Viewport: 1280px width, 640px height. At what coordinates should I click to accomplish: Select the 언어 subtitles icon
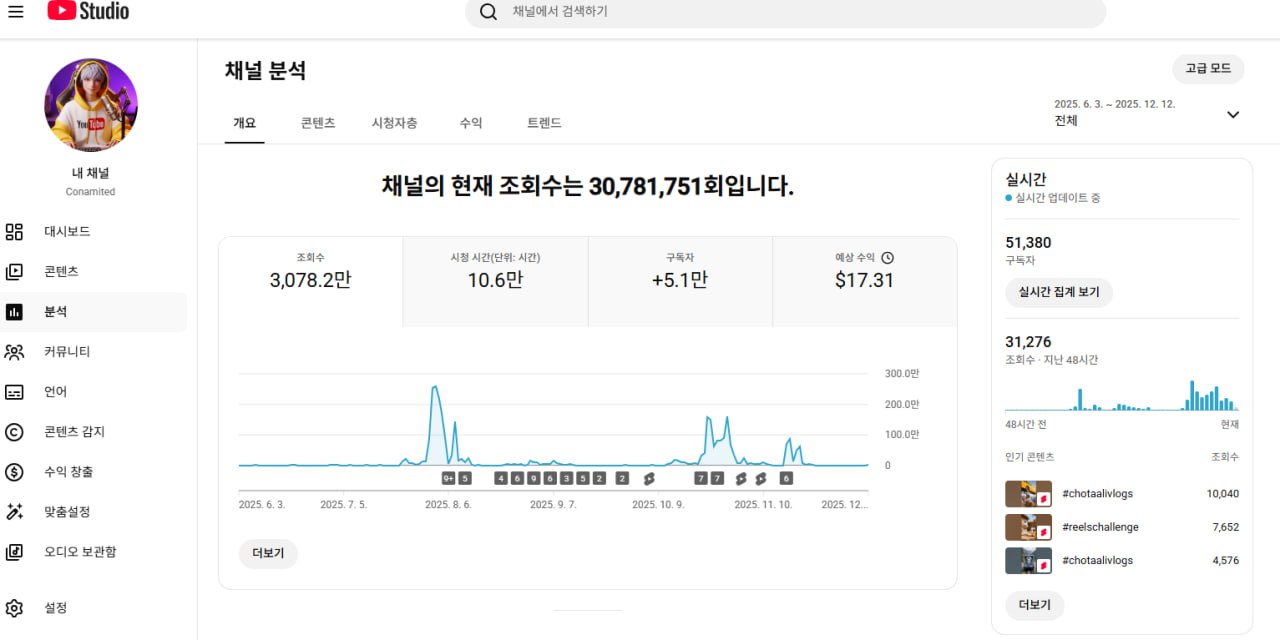(x=14, y=392)
